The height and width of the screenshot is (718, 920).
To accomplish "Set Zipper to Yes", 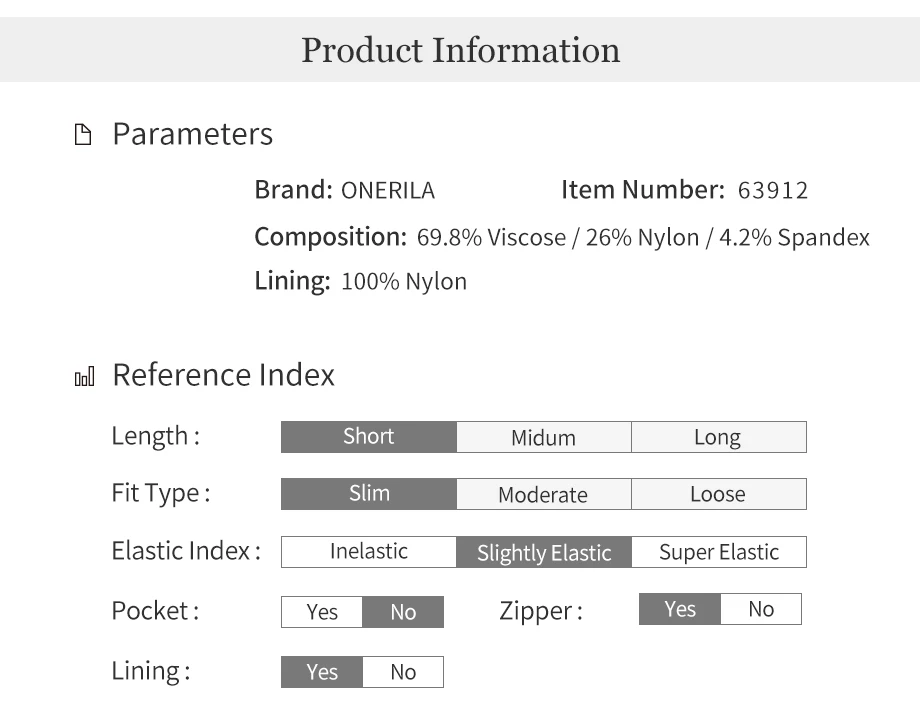I will pyautogui.click(x=679, y=609).
